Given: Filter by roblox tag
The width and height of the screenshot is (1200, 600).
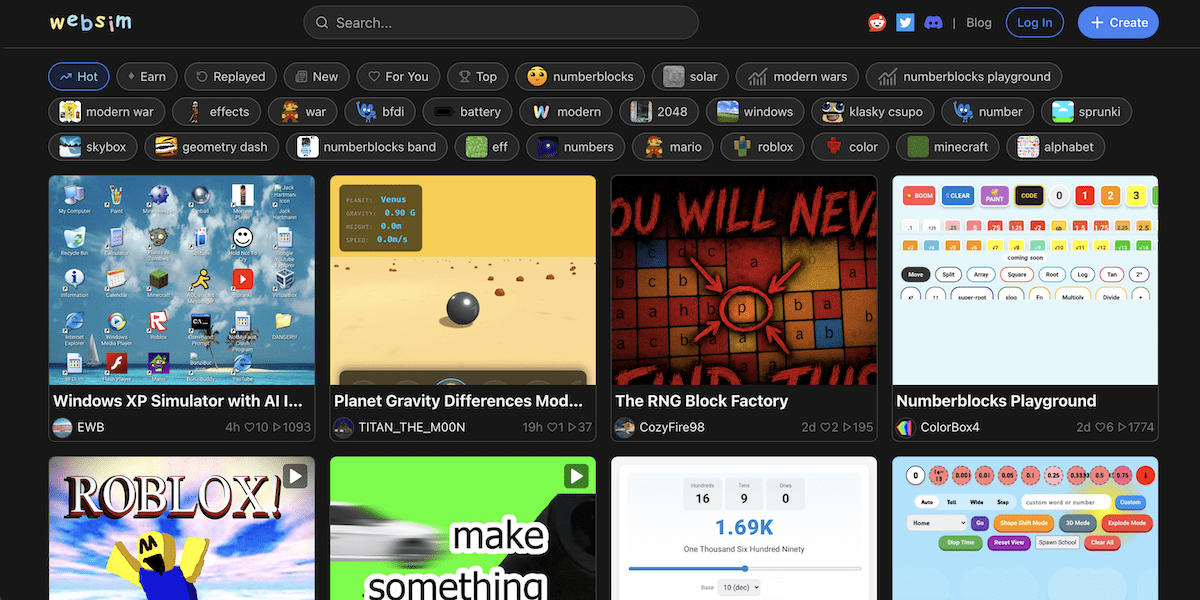Looking at the screenshot, I should [762, 146].
